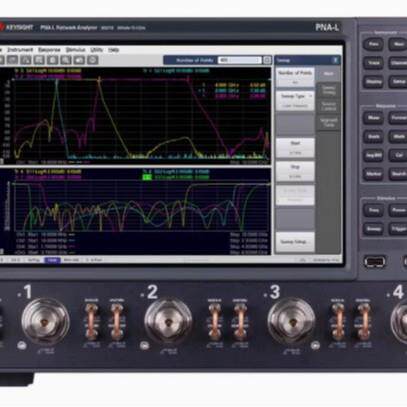Push the Scale hardkey

pyautogui.click(x=373, y=136)
